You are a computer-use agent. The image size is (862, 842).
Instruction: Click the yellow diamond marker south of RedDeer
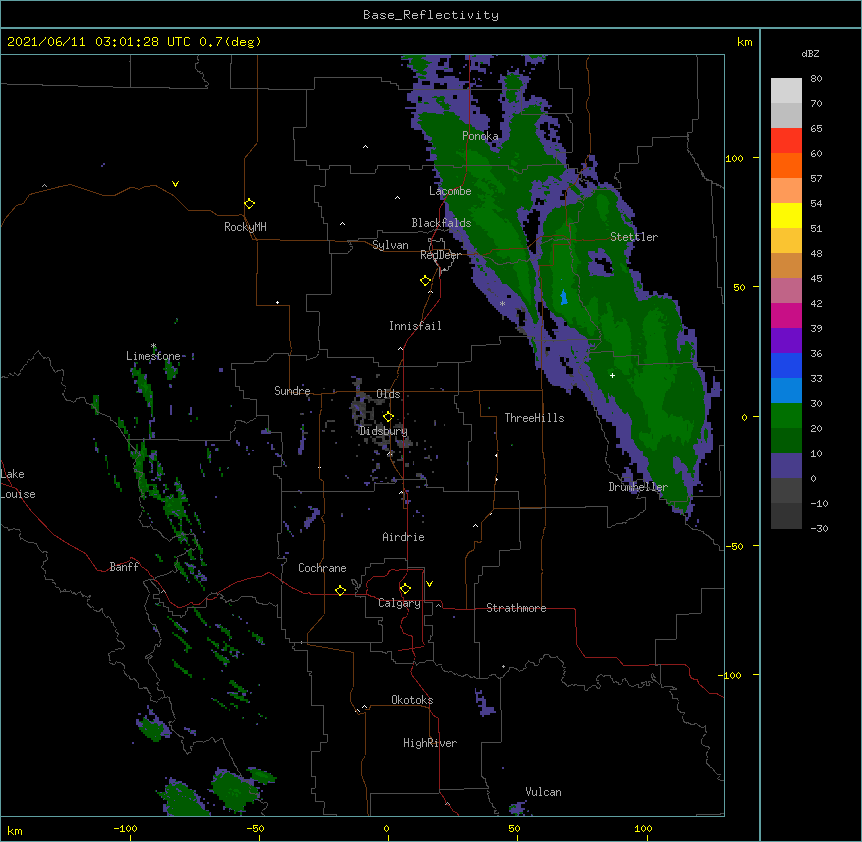pyautogui.click(x=425, y=281)
